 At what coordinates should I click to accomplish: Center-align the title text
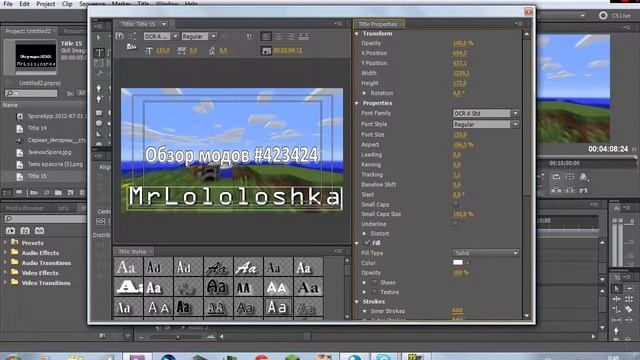[x=278, y=36]
